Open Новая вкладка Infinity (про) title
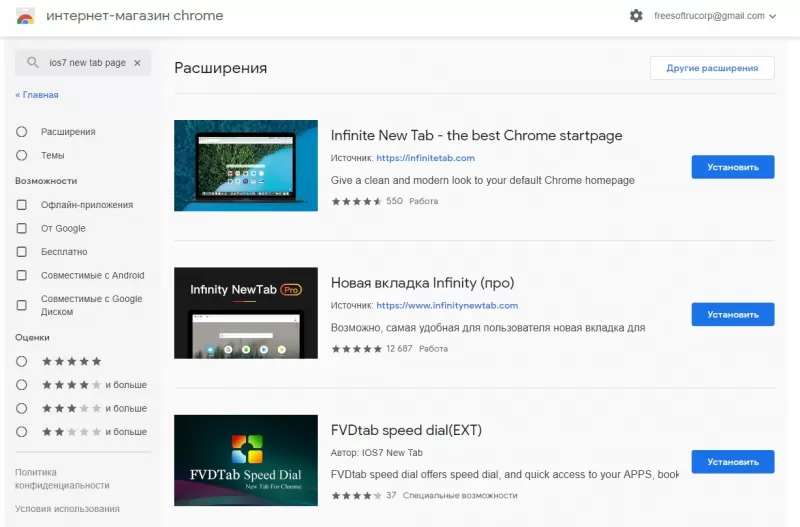 tap(422, 283)
